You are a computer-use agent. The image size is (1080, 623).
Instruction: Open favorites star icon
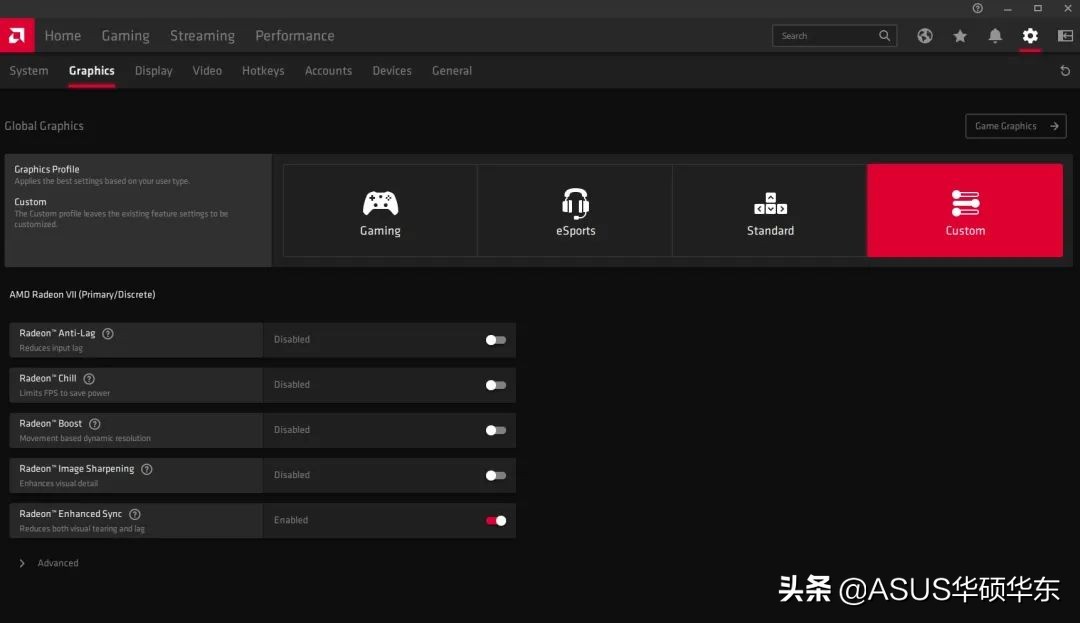click(x=960, y=36)
